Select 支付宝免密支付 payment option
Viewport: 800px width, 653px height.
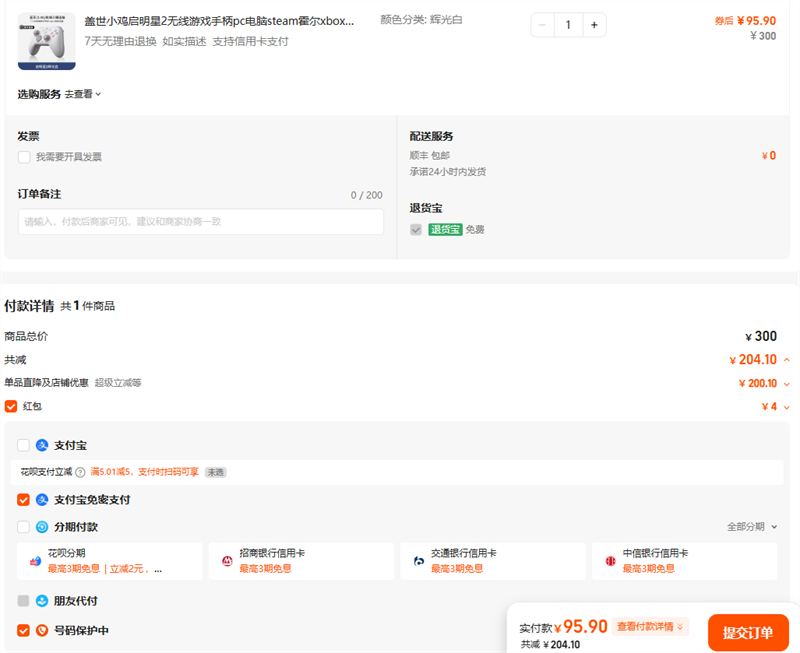click(24, 500)
